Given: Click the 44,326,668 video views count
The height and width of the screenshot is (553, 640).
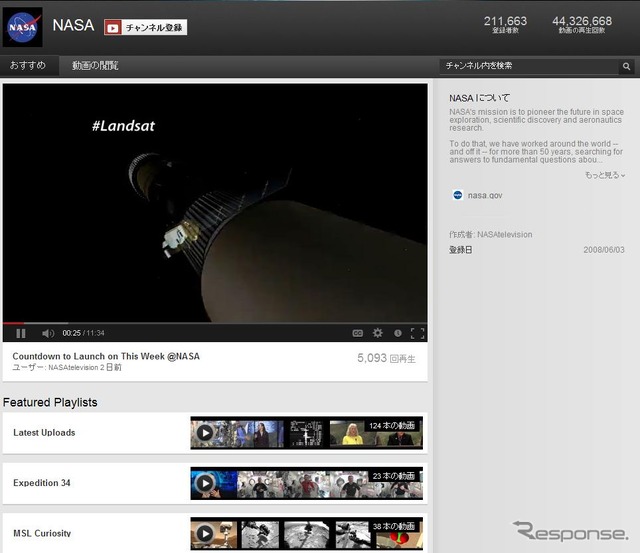Looking at the screenshot, I should click(582, 21).
